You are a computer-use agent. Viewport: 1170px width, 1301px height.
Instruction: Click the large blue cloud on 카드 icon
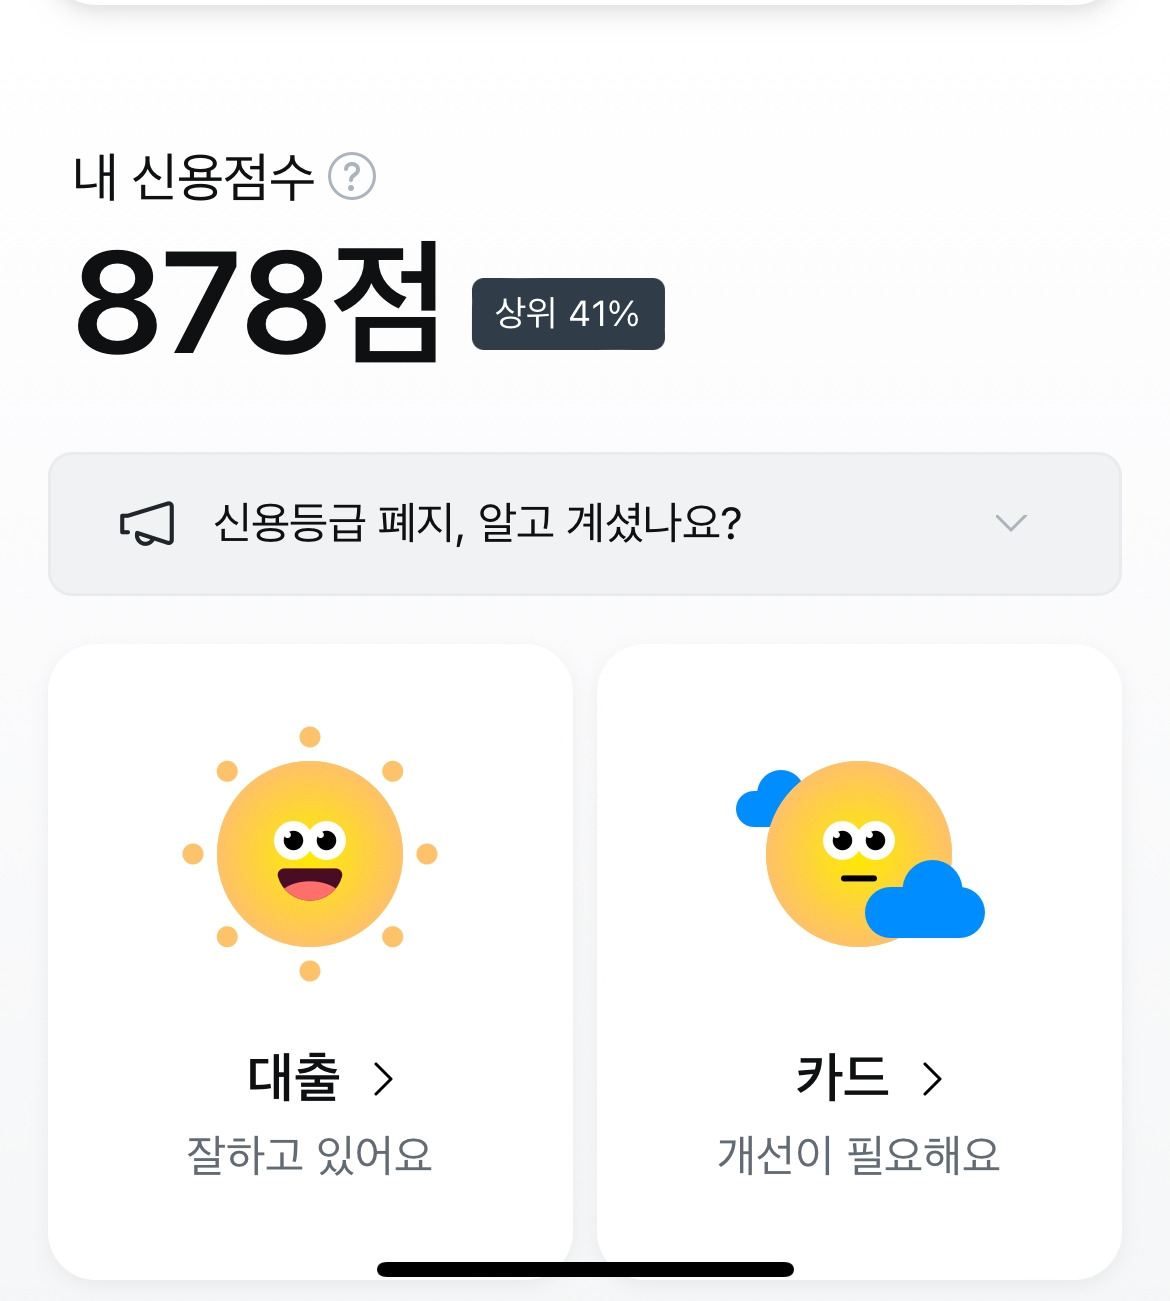pos(924,899)
